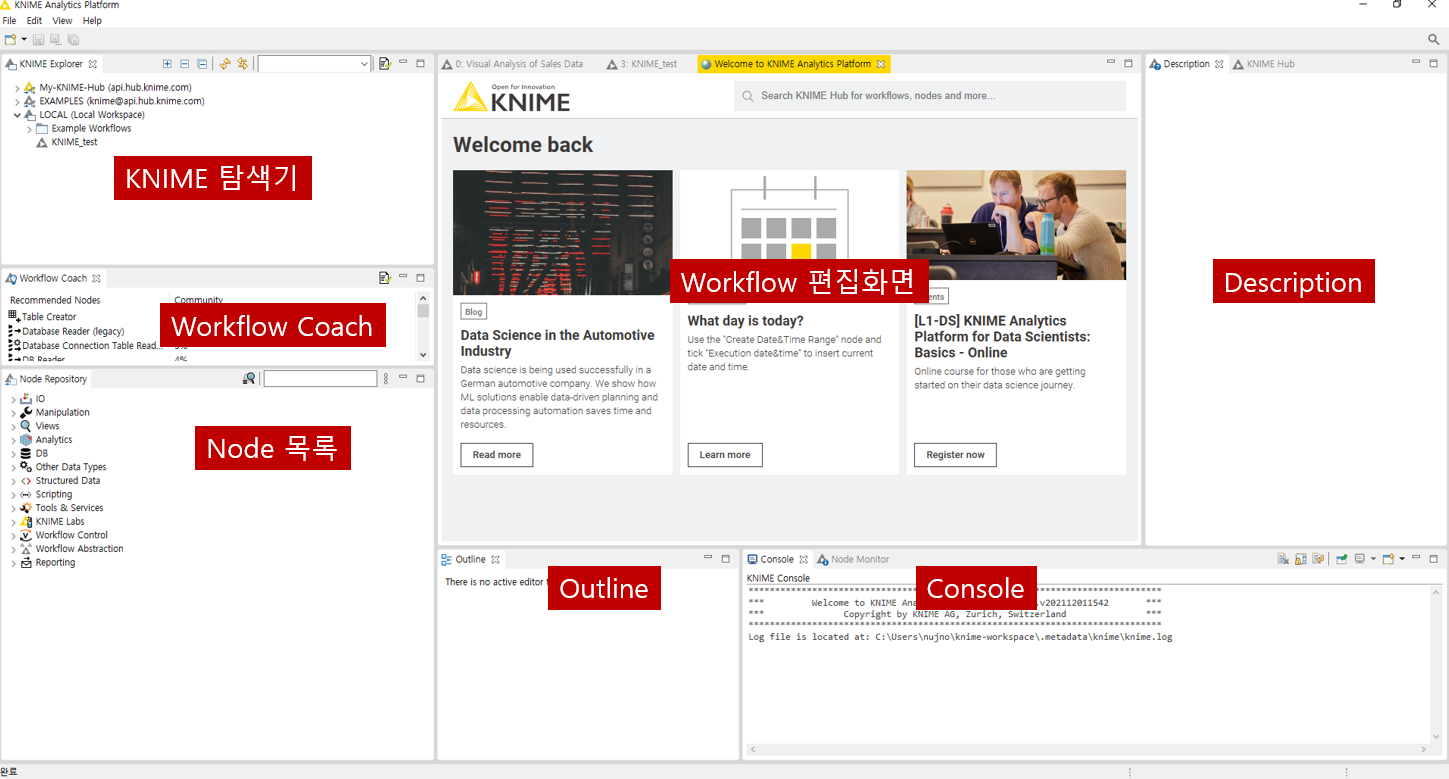
Task: Select KNIME_test workflow in KNIME Explorer
Action: point(74,142)
